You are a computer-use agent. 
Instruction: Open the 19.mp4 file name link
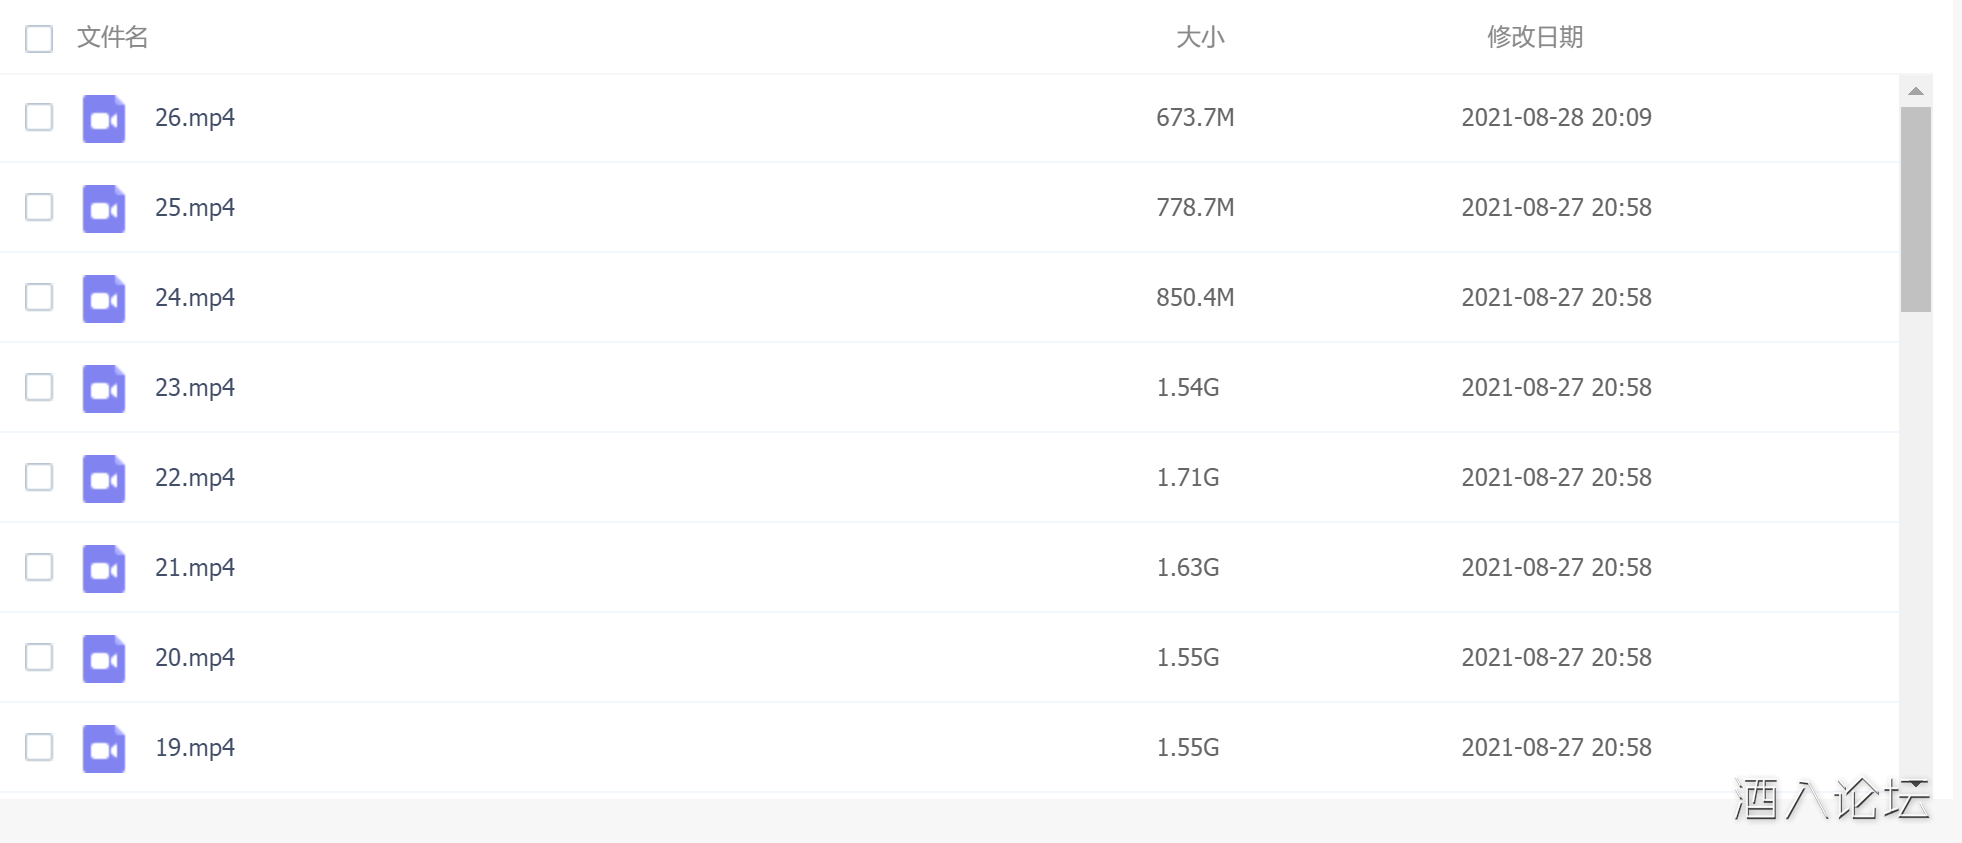(195, 747)
